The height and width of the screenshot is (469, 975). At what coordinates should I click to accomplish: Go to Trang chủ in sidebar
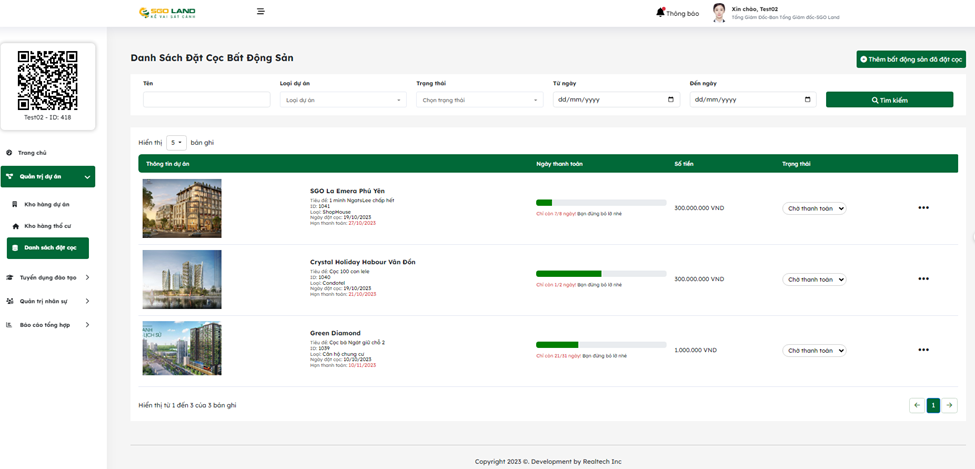pyautogui.click(x=32, y=153)
